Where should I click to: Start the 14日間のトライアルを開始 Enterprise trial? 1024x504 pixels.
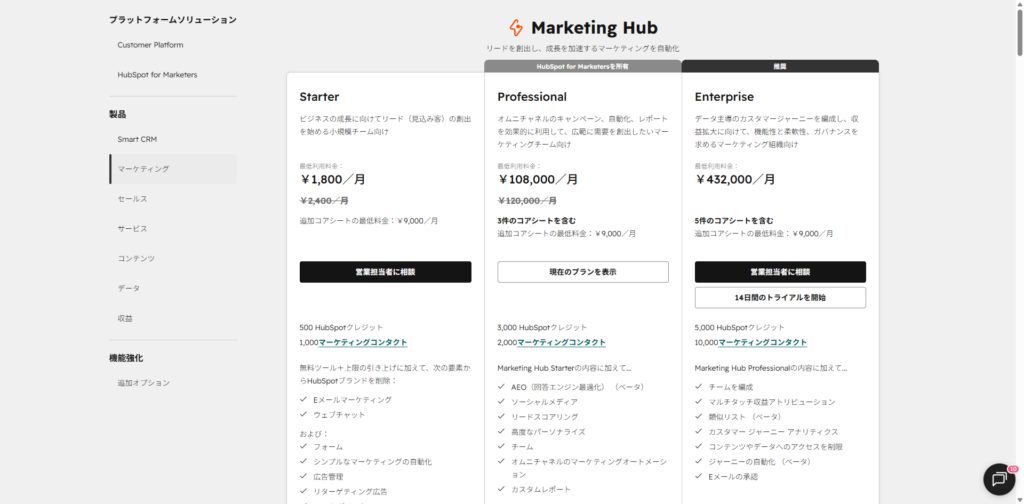tap(780, 298)
